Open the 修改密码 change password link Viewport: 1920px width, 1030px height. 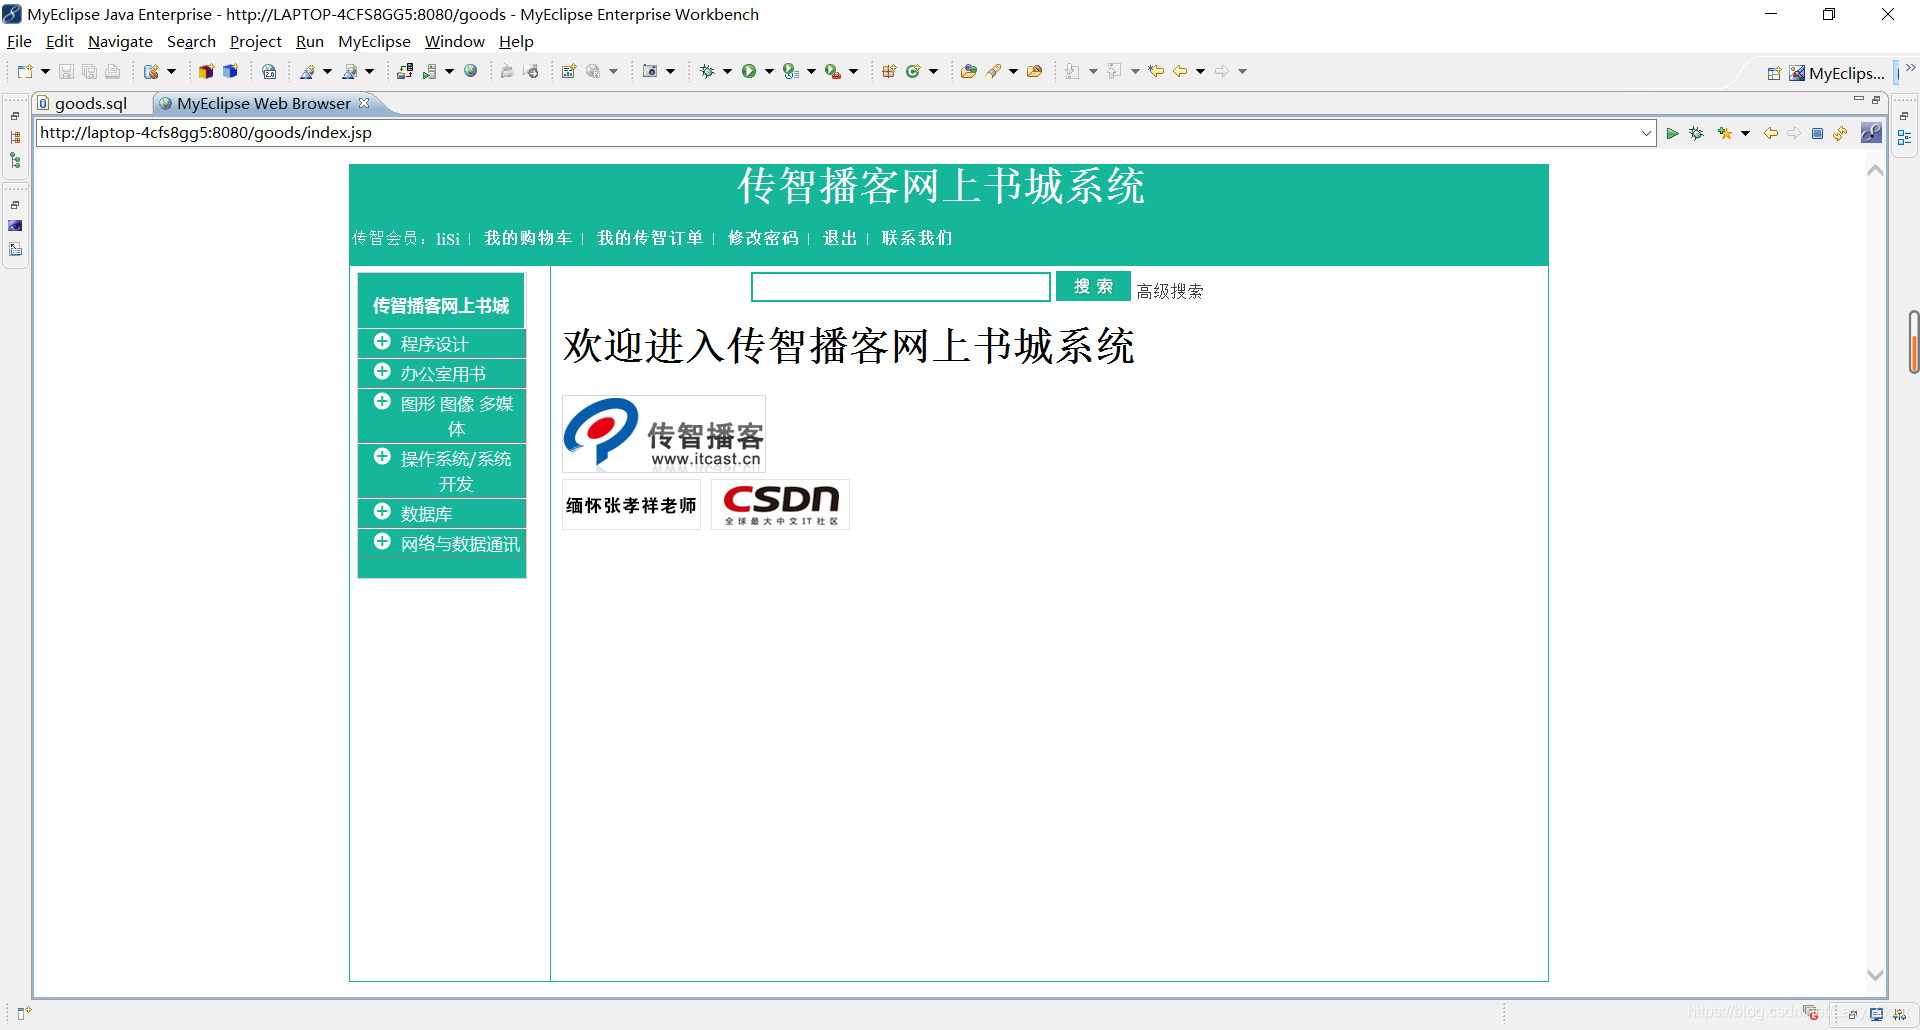[x=763, y=238]
